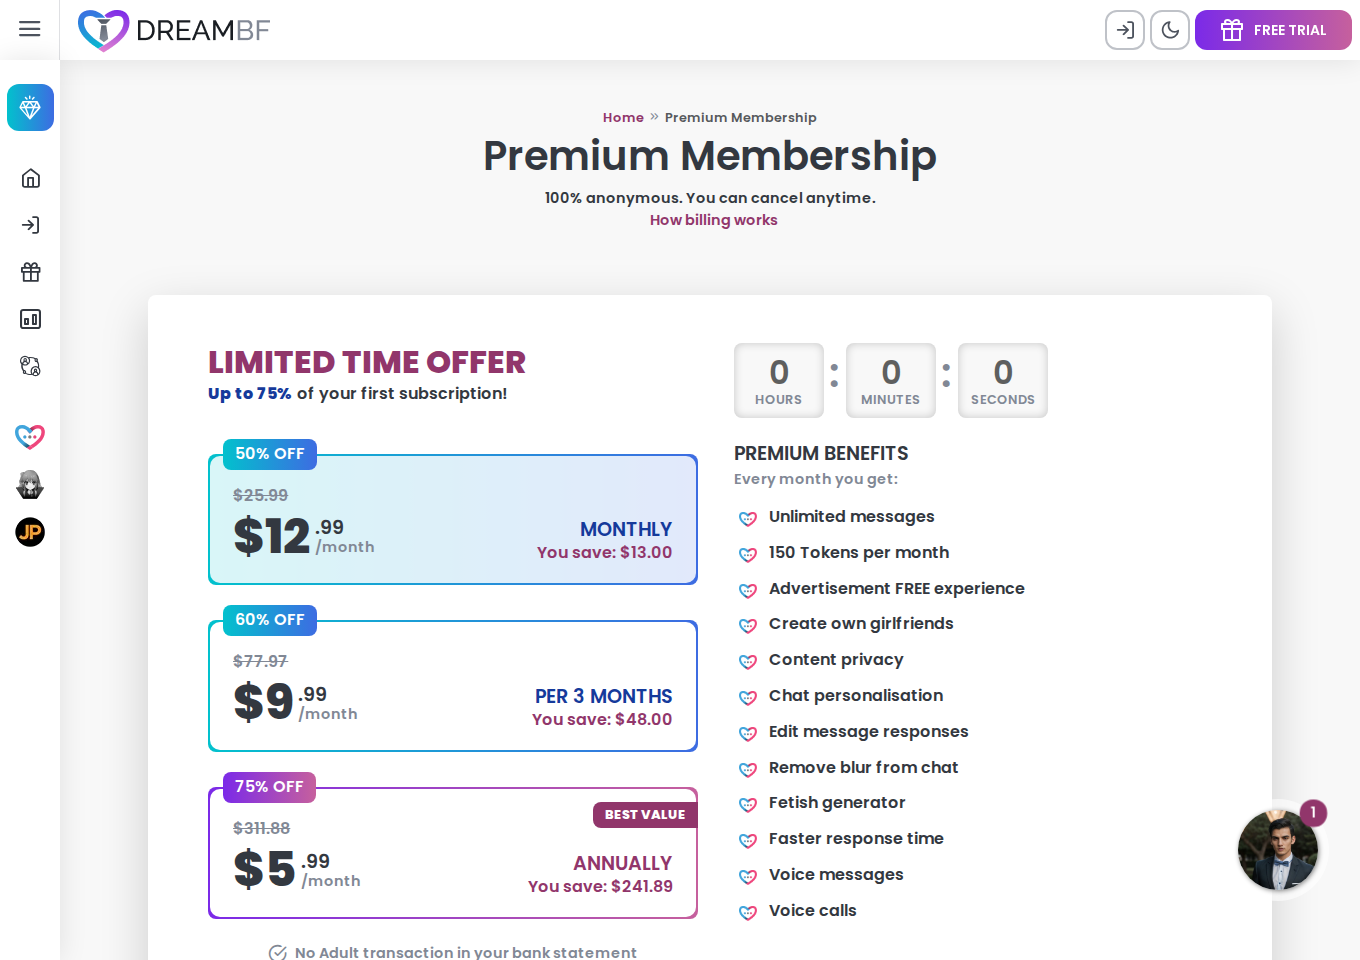Select the MONTHLY $12.99 plan
1360x960 pixels.
point(453,520)
